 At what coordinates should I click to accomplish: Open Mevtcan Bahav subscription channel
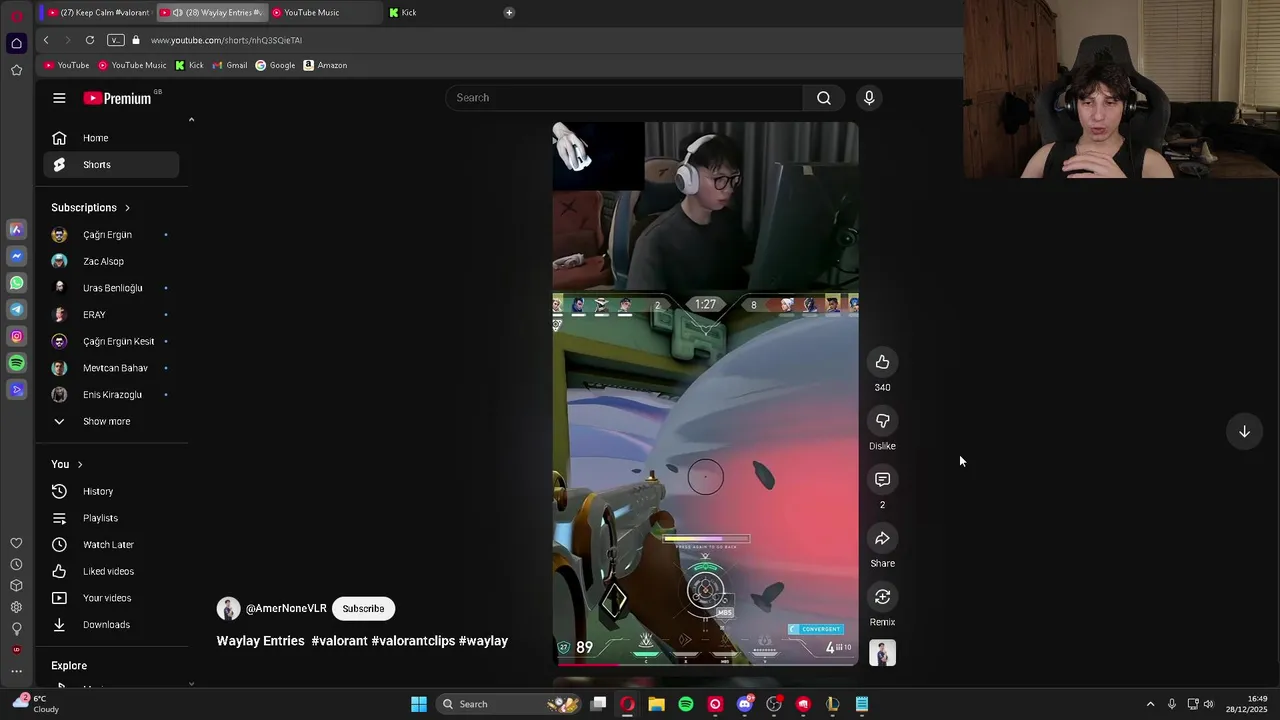(x=111, y=368)
